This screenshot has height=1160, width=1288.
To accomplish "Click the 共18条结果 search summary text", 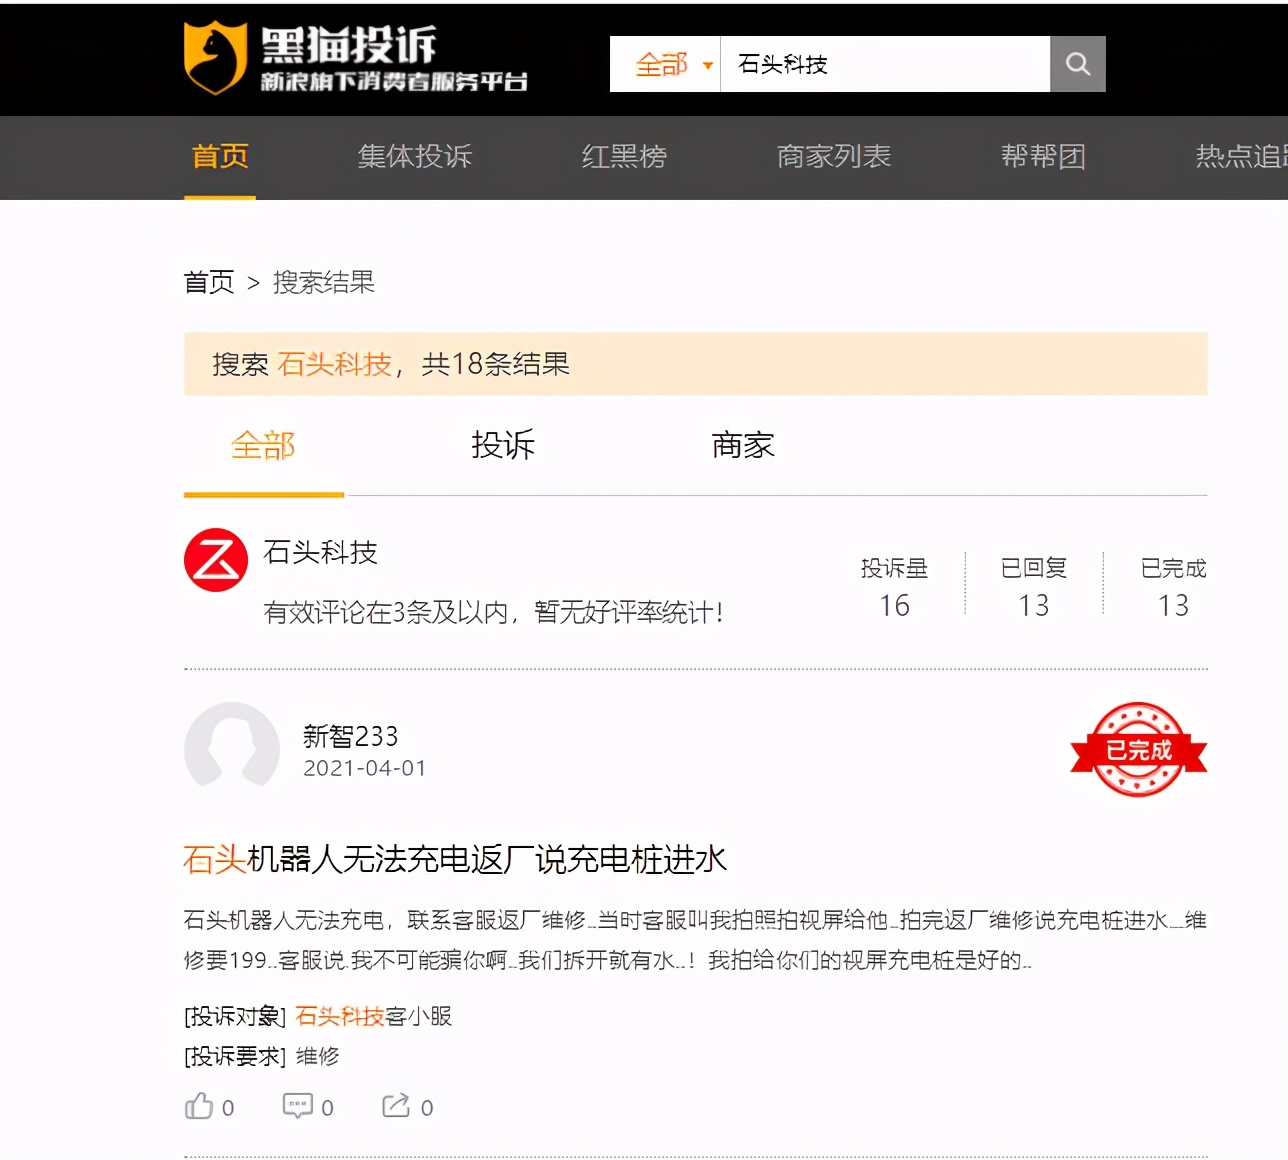I will (496, 364).
